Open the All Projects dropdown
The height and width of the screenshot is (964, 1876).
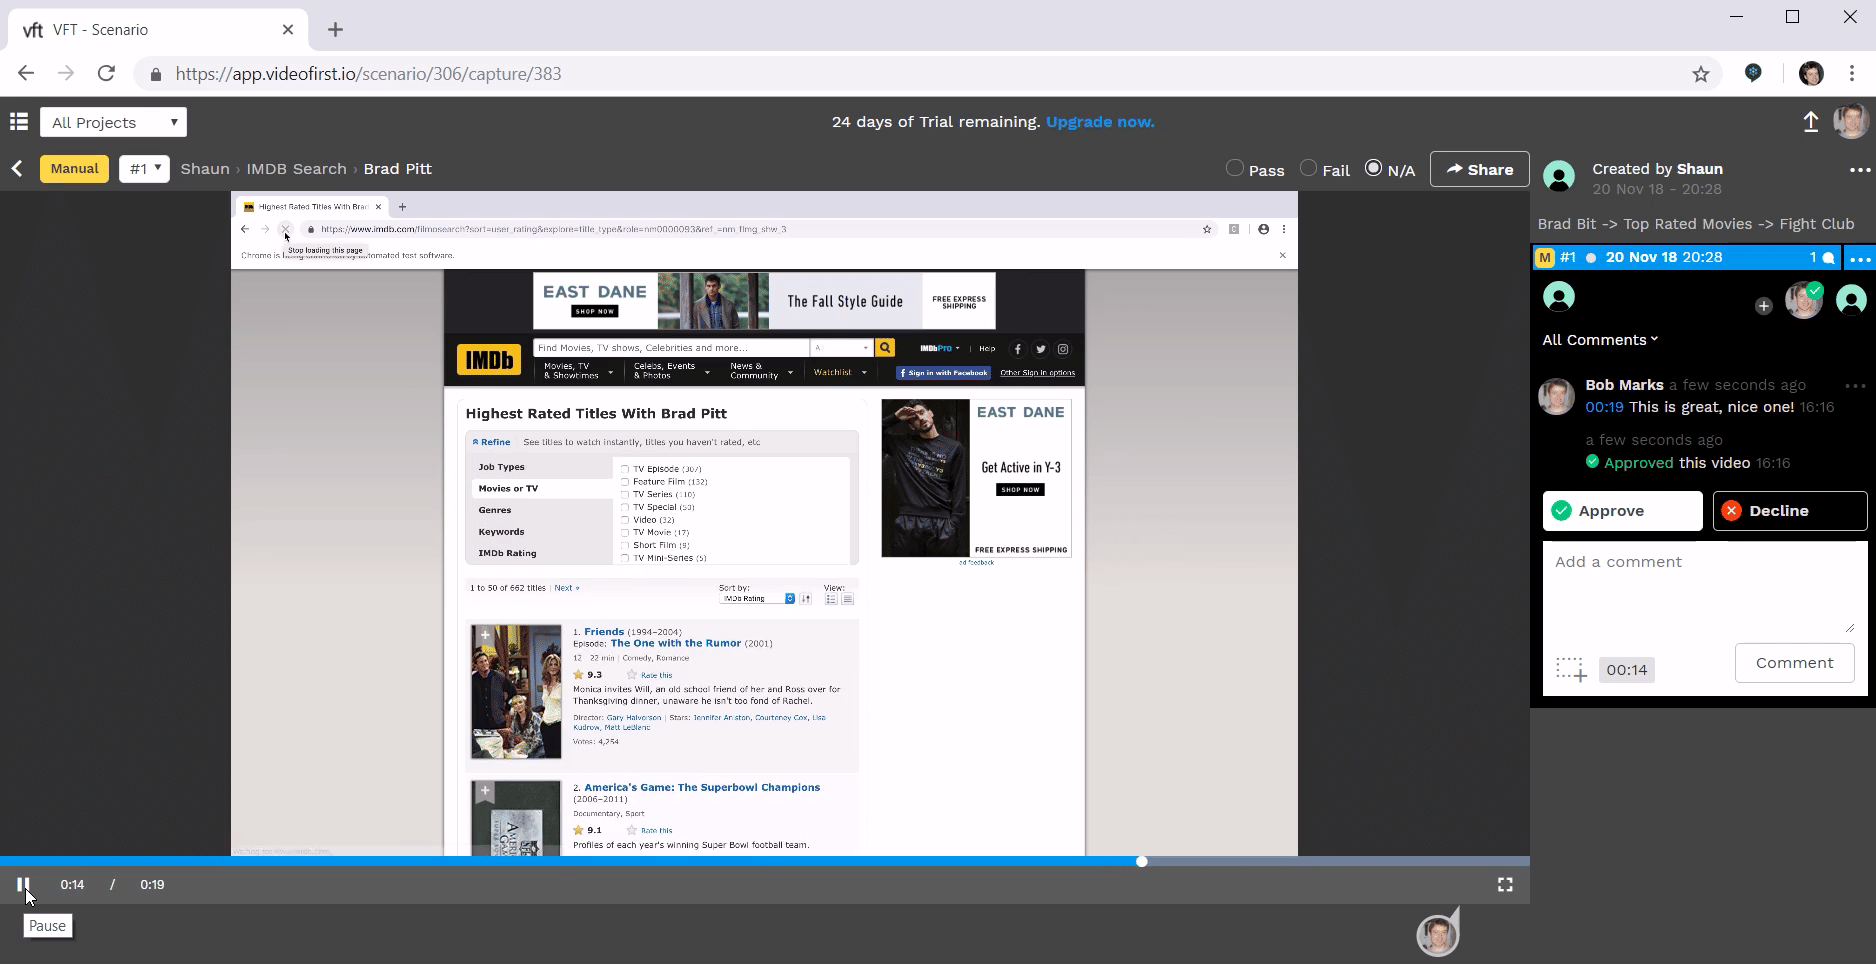(x=113, y=122)
